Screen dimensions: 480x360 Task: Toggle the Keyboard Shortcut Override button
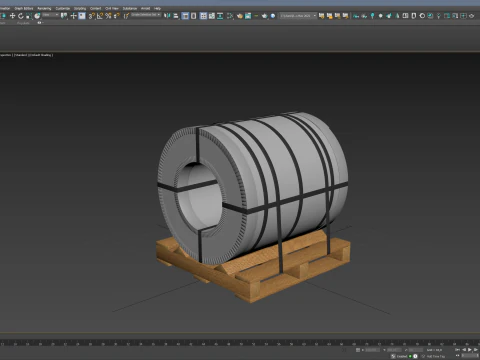coord(82,16)
